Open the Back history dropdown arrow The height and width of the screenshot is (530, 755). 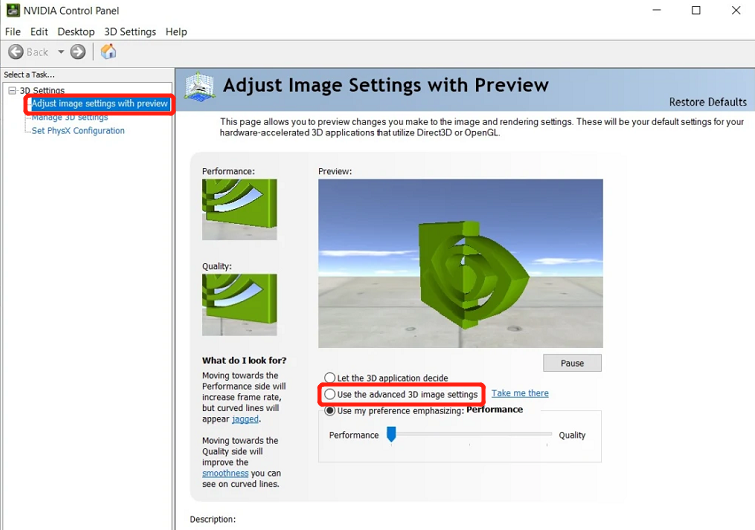pyautogui.click(x=61, y=52)
